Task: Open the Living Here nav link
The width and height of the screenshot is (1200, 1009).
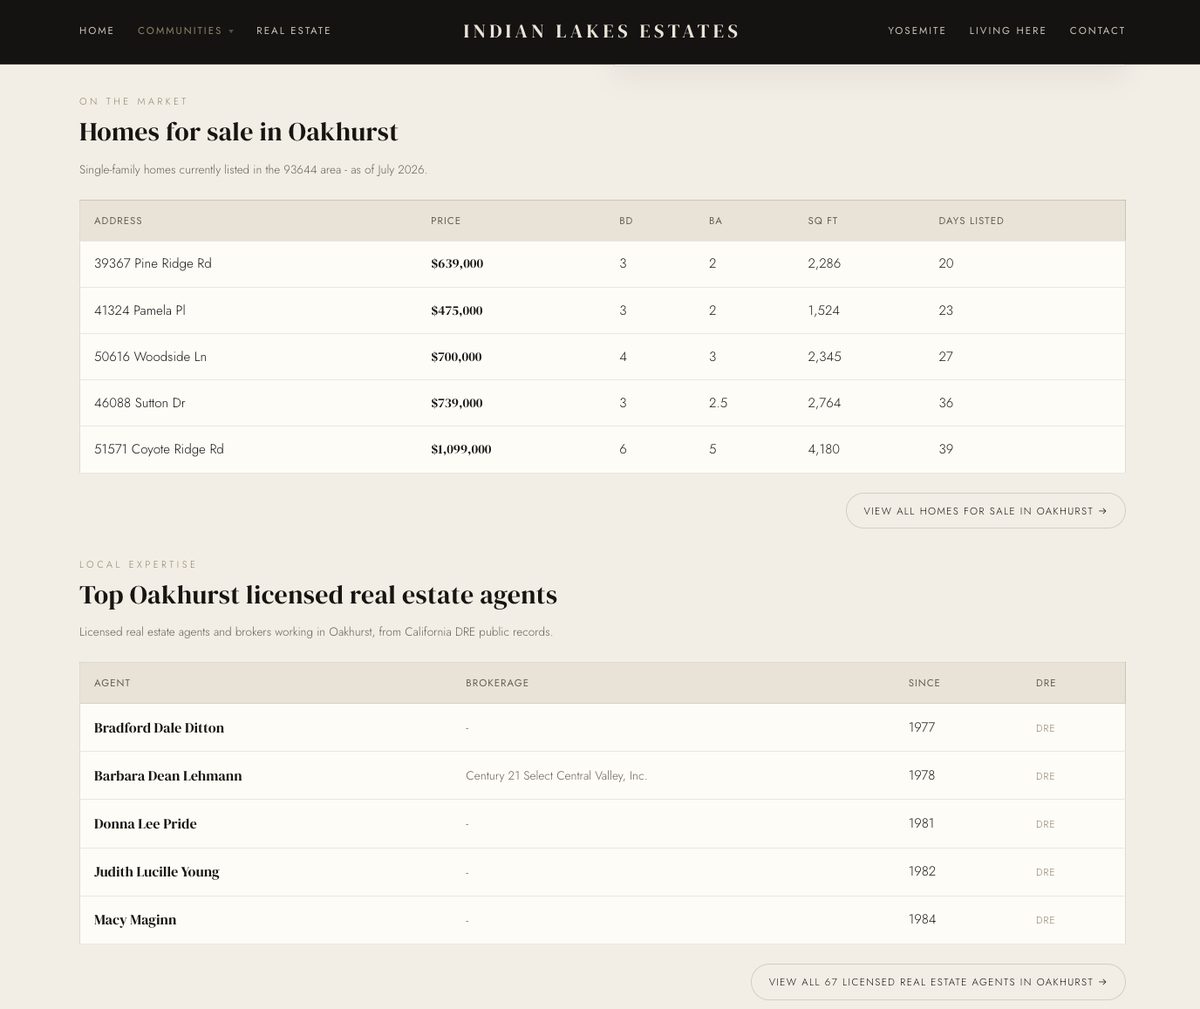Action: [x=1007, y=31]
